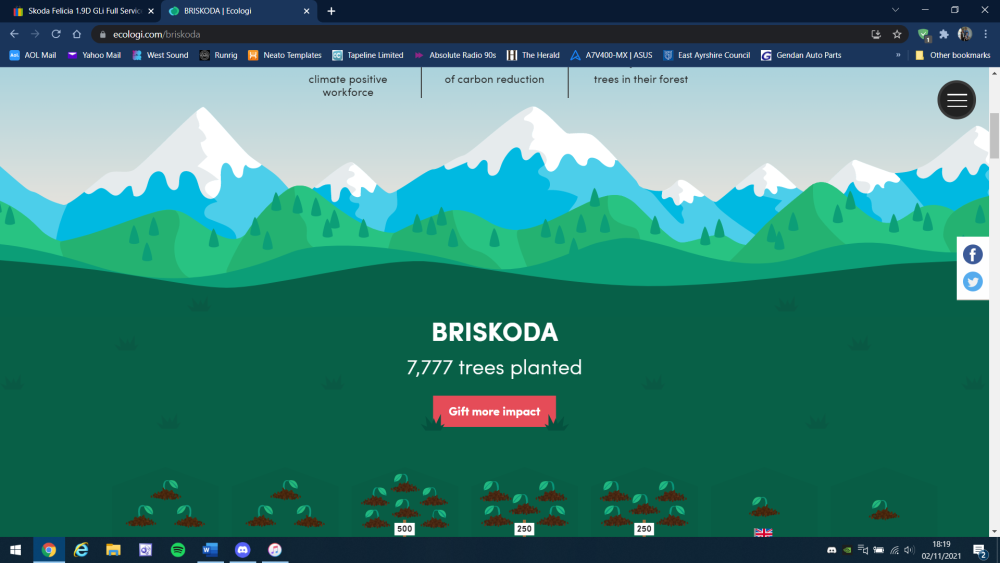Open the Absolute Radio 90s bookmark
The image size is (1000, 563).
(455, 55)
